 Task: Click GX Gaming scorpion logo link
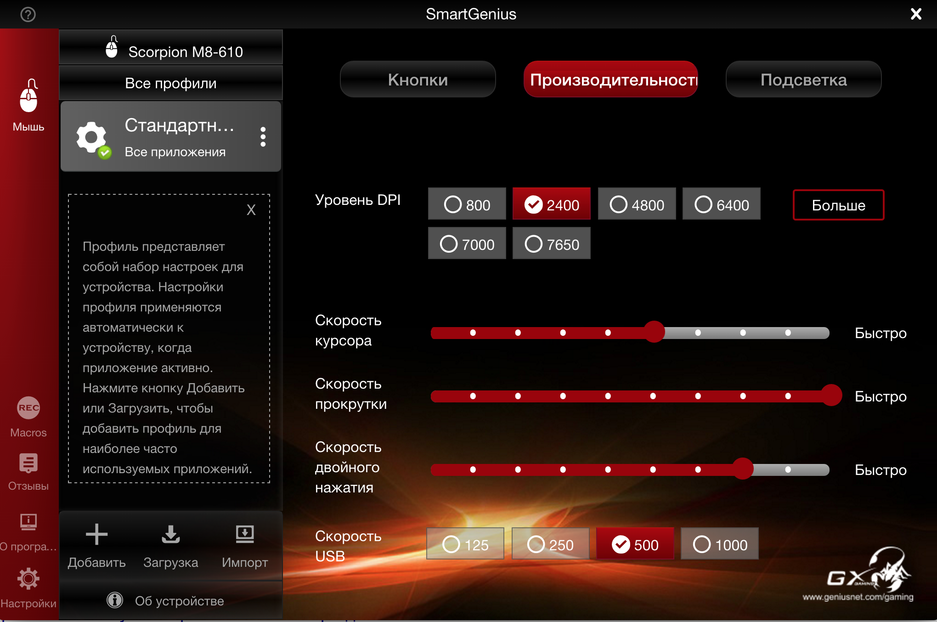pos(869,569)
